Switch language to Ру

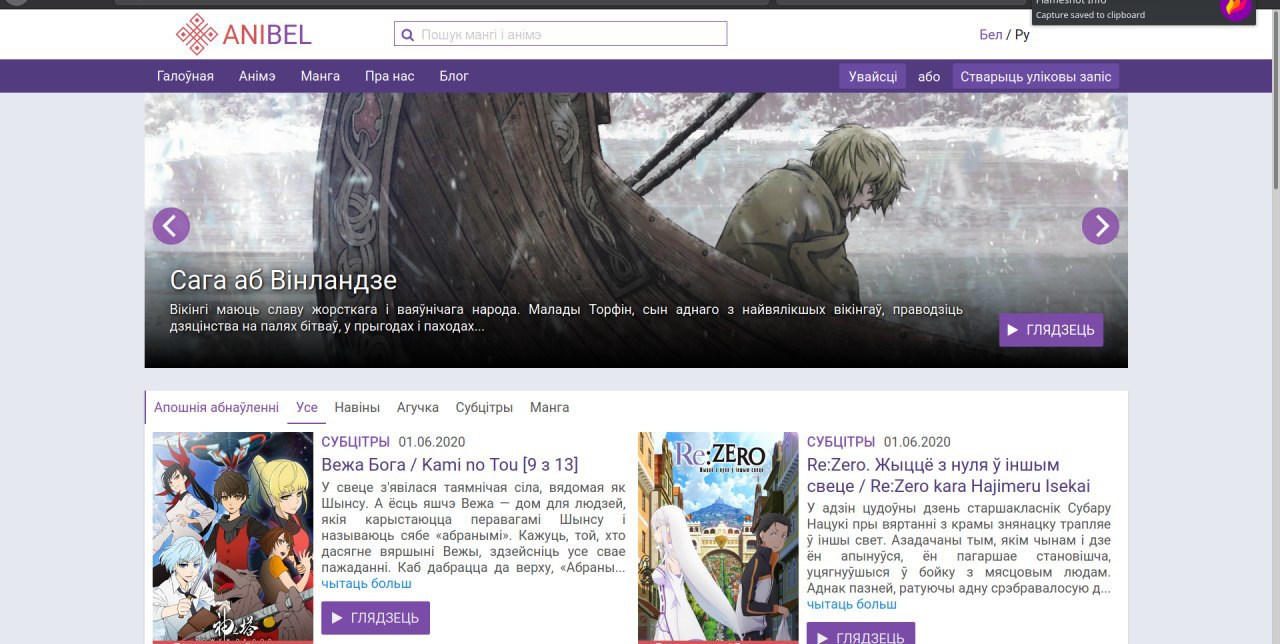point(1022,34)
